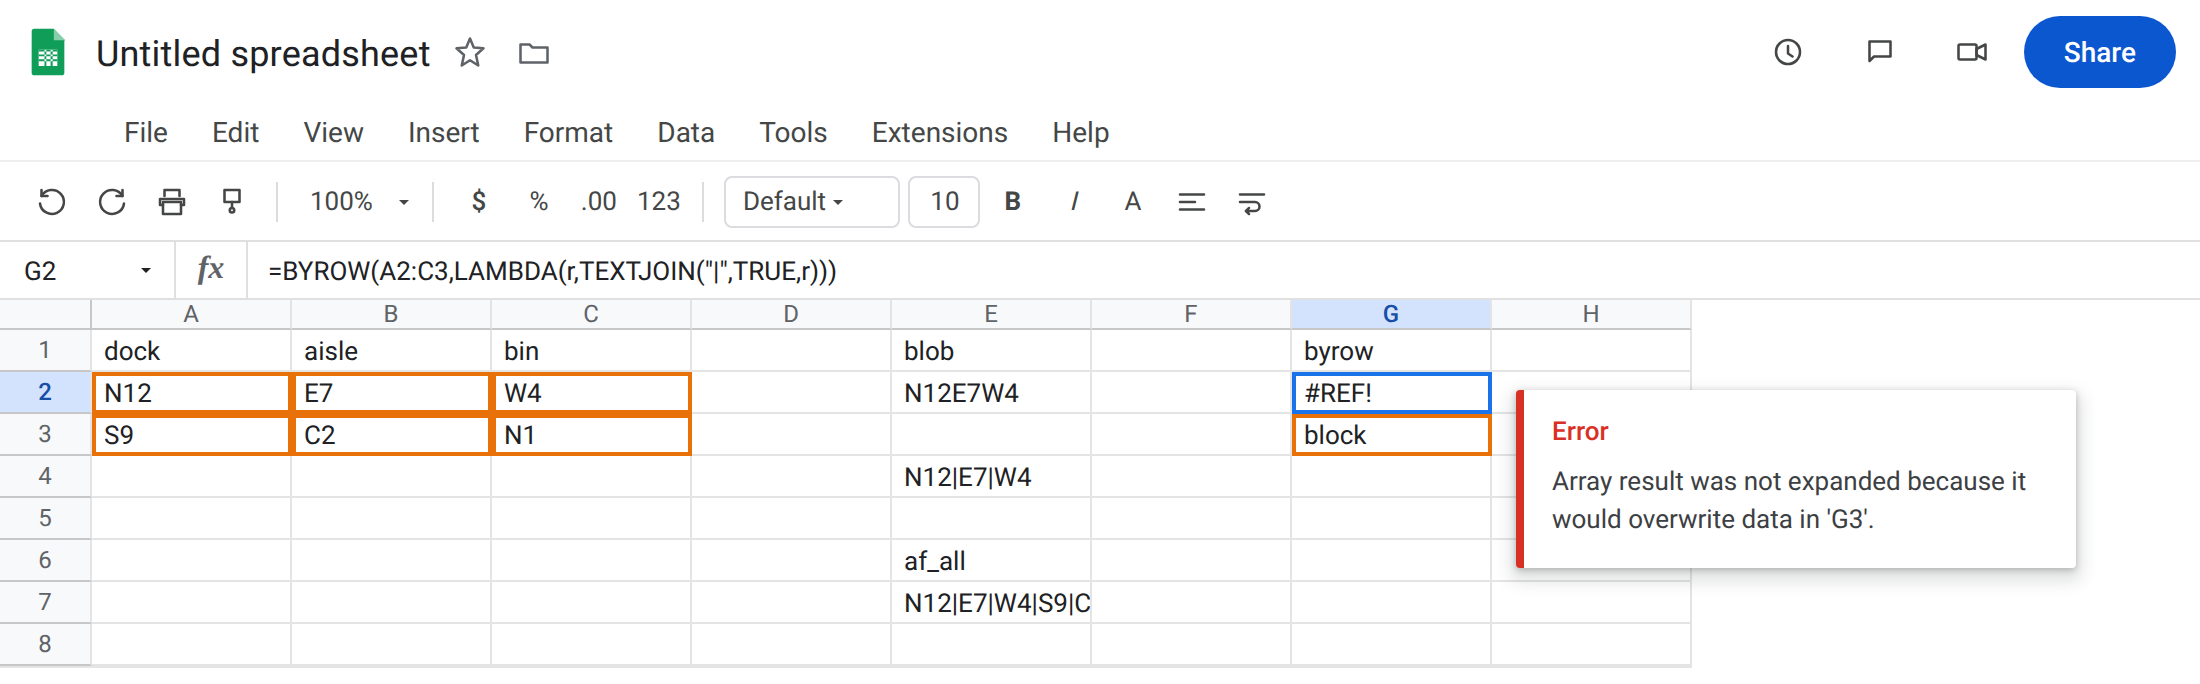Open the Google Sheets home icon
2200x684 pixels.
point(48,53)
